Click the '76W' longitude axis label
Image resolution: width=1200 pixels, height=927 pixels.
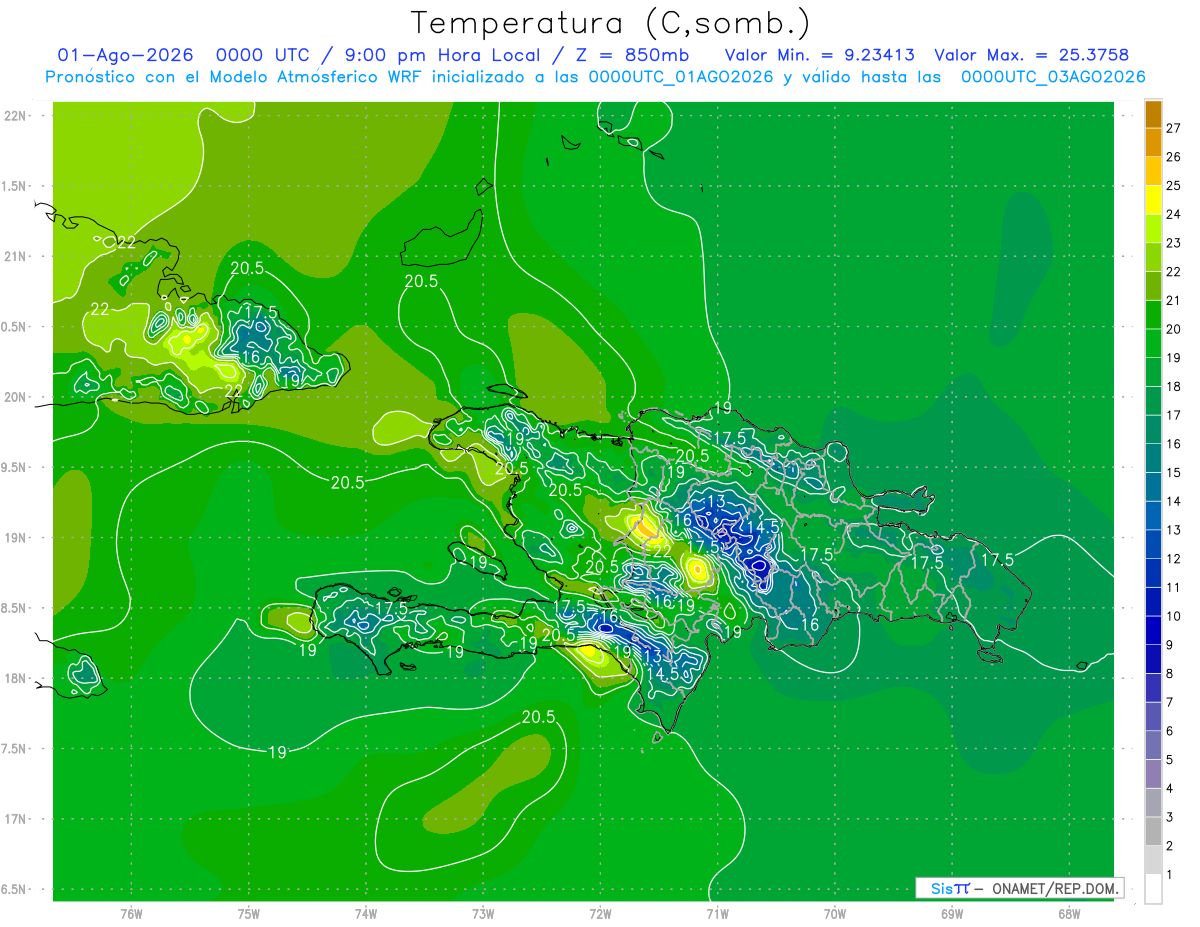[131, 914]
